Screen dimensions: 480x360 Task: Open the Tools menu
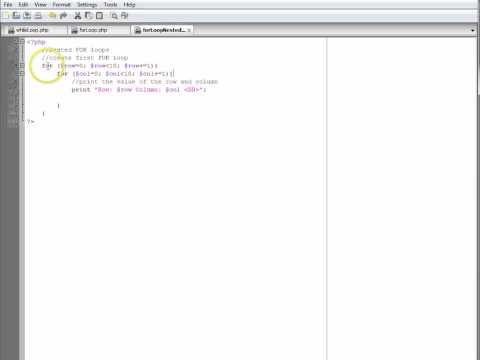[110, 5]
